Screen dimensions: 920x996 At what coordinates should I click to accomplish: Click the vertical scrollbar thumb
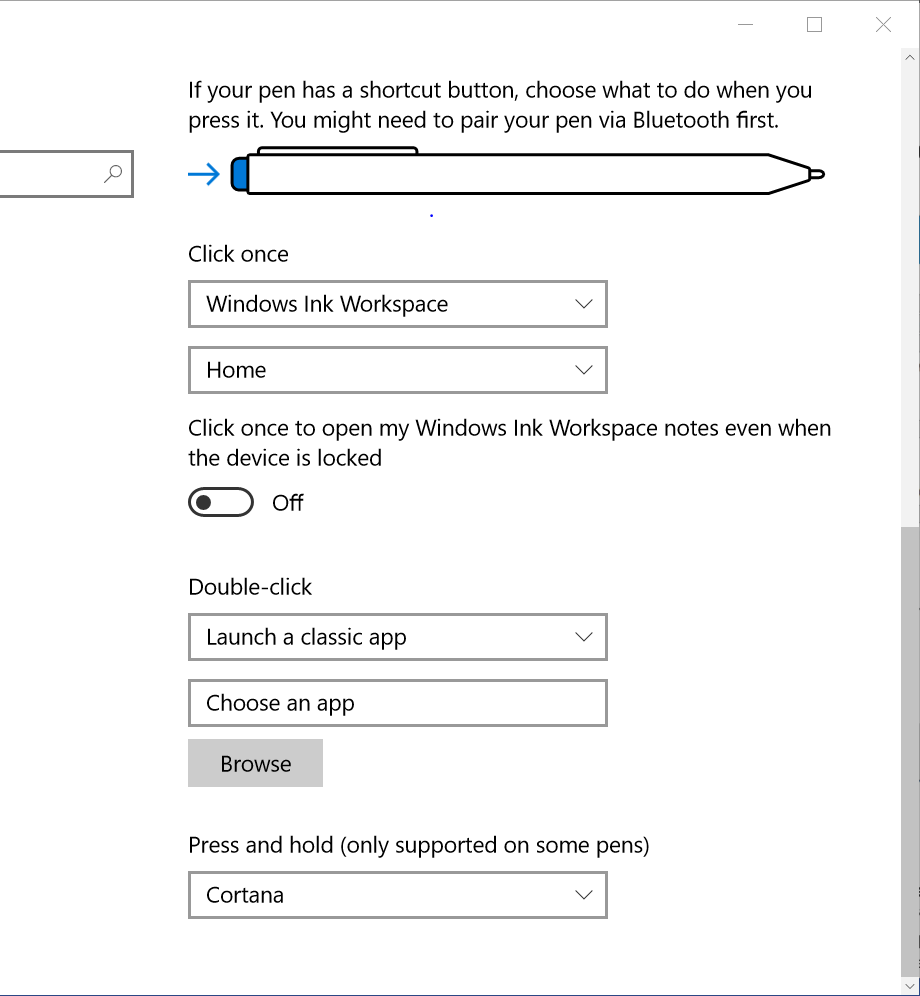coord(909,750)
